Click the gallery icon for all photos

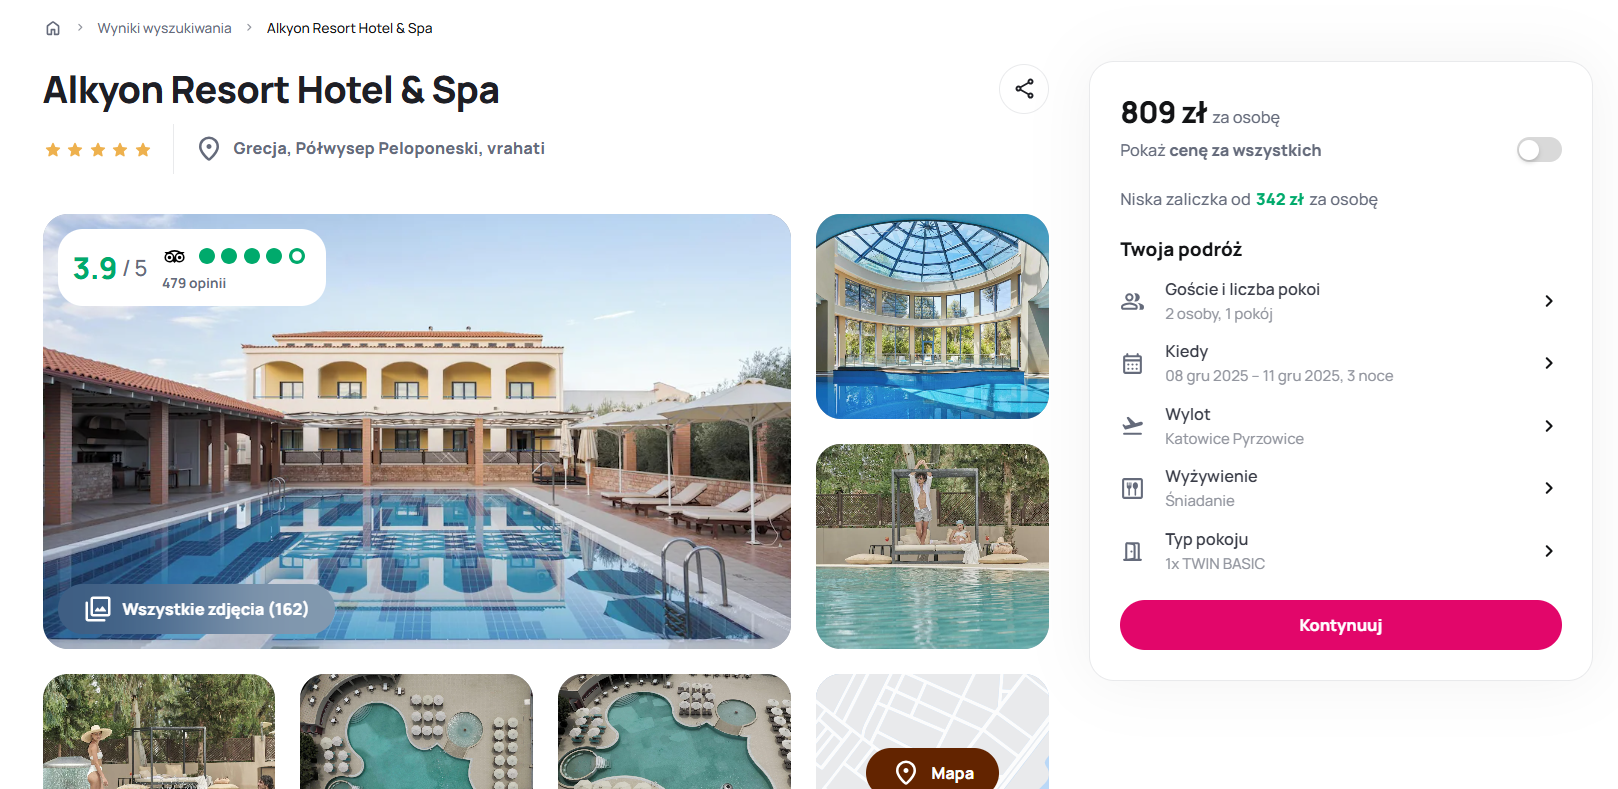click(98, 609)
